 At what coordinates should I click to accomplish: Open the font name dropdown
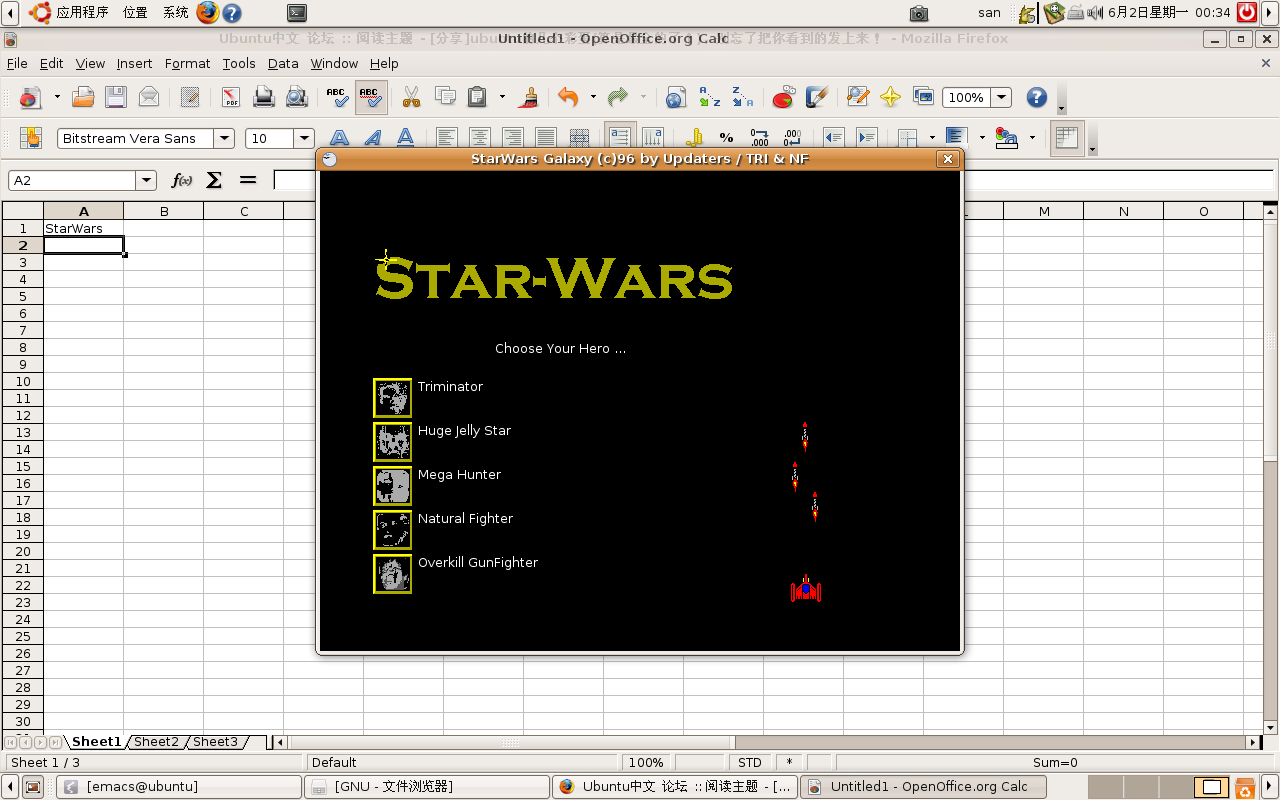tap(225, 138)
